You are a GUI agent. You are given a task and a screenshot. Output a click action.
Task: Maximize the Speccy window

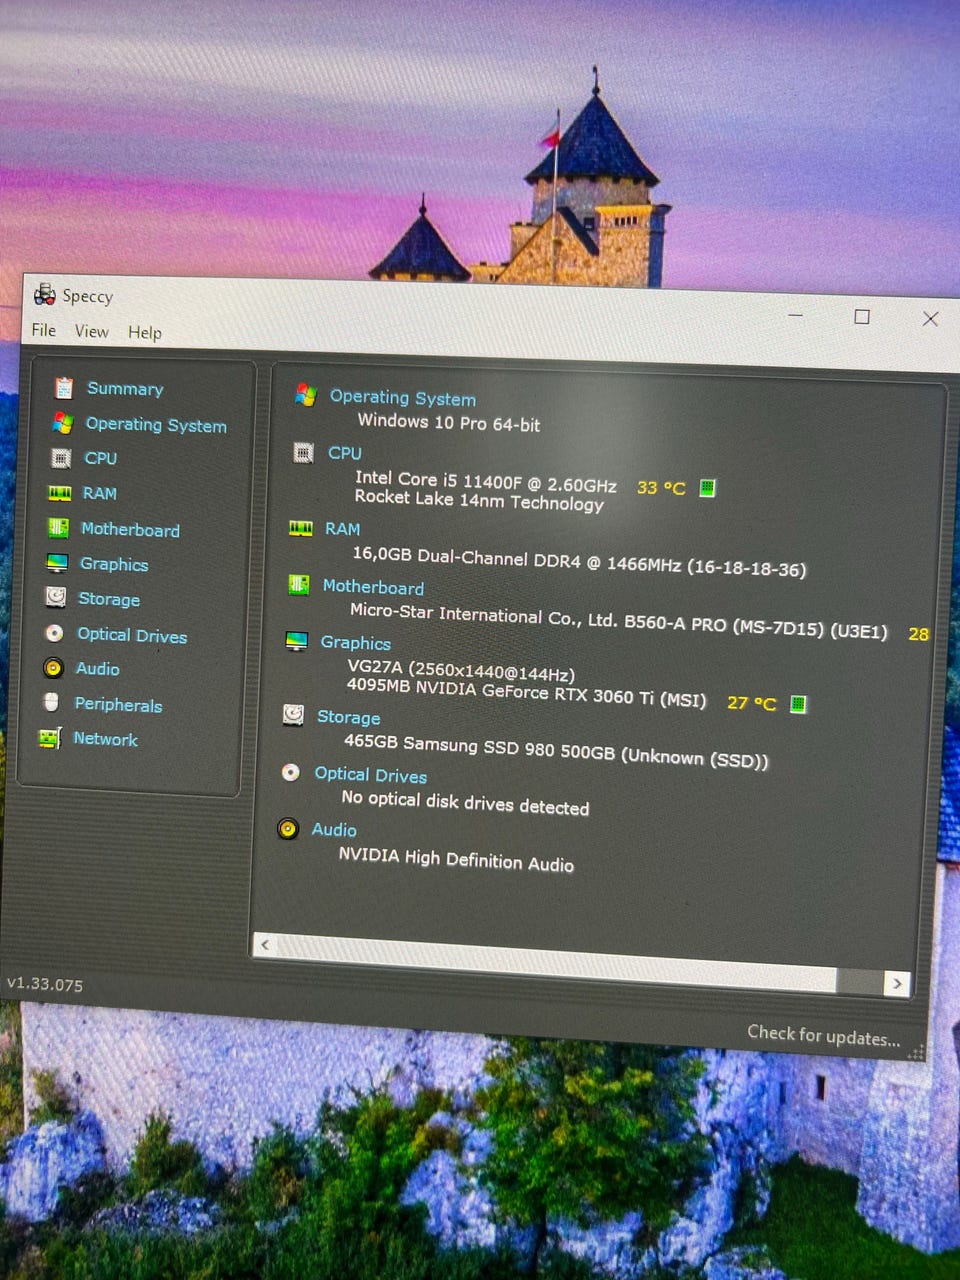pyautogui.click(x=861, y=317)
